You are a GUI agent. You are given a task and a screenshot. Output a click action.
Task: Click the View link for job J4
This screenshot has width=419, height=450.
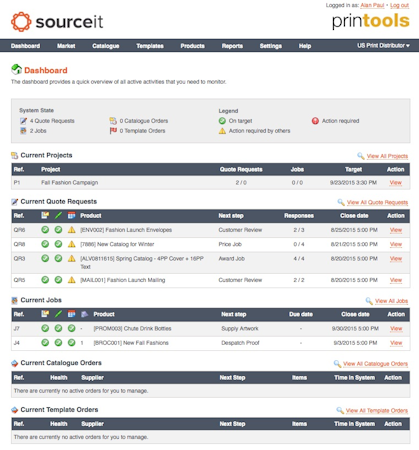pos(396,343)
